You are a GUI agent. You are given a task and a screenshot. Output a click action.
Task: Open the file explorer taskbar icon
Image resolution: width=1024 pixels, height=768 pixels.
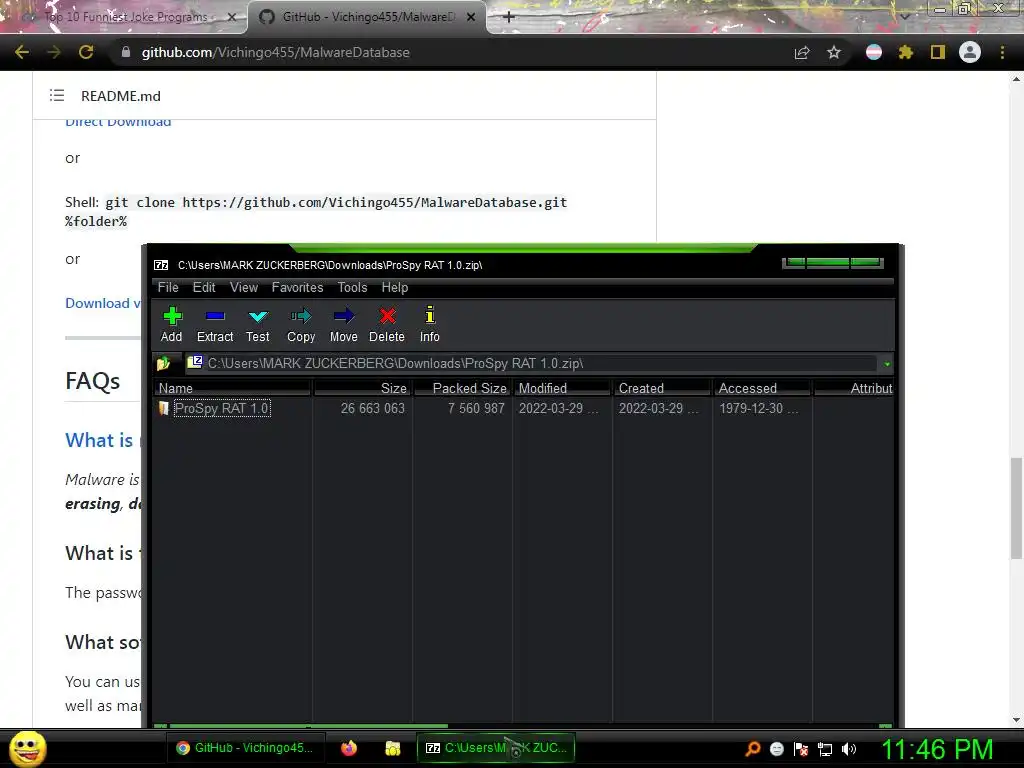coord(392,748)
